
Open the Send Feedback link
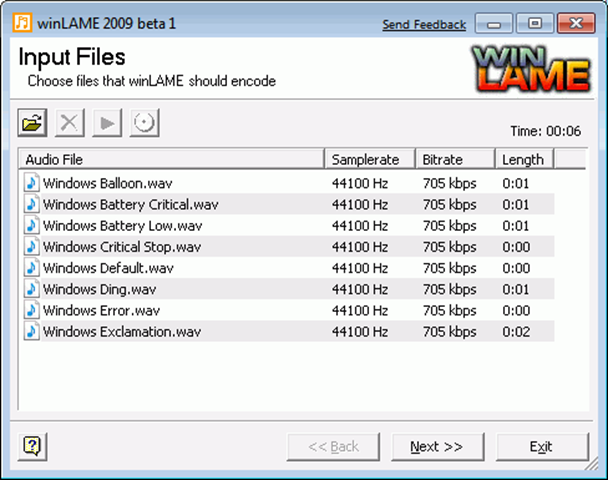pos(424,24)
